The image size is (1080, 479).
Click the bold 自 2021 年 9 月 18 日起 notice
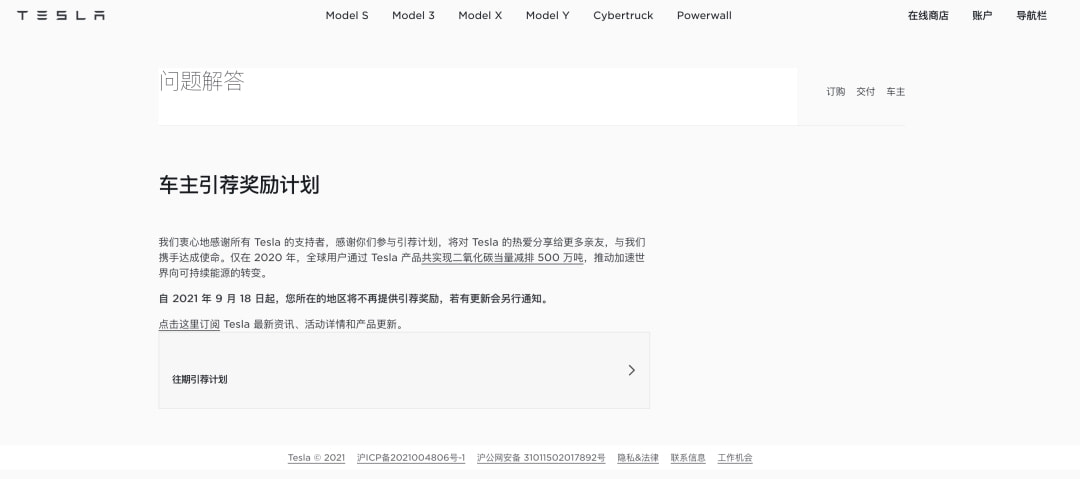pyautogui.click(x=354, y=299)
